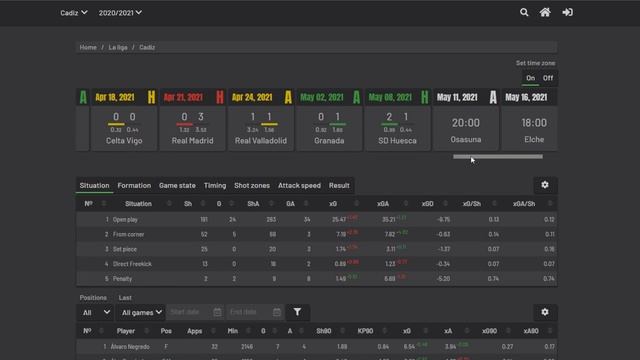Select the Open play row
The height and width of the screenshot is (360, 640).
317,220
